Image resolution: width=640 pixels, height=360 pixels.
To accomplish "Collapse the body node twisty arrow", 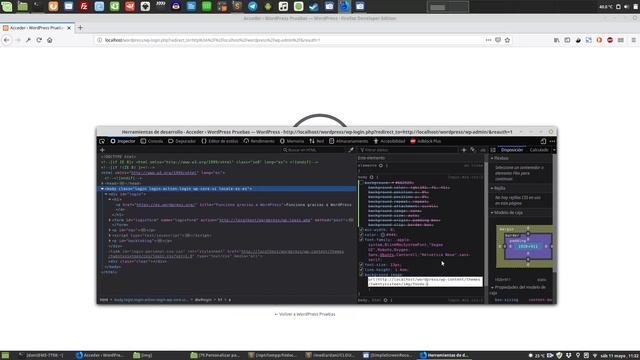I will pos(102,189).
